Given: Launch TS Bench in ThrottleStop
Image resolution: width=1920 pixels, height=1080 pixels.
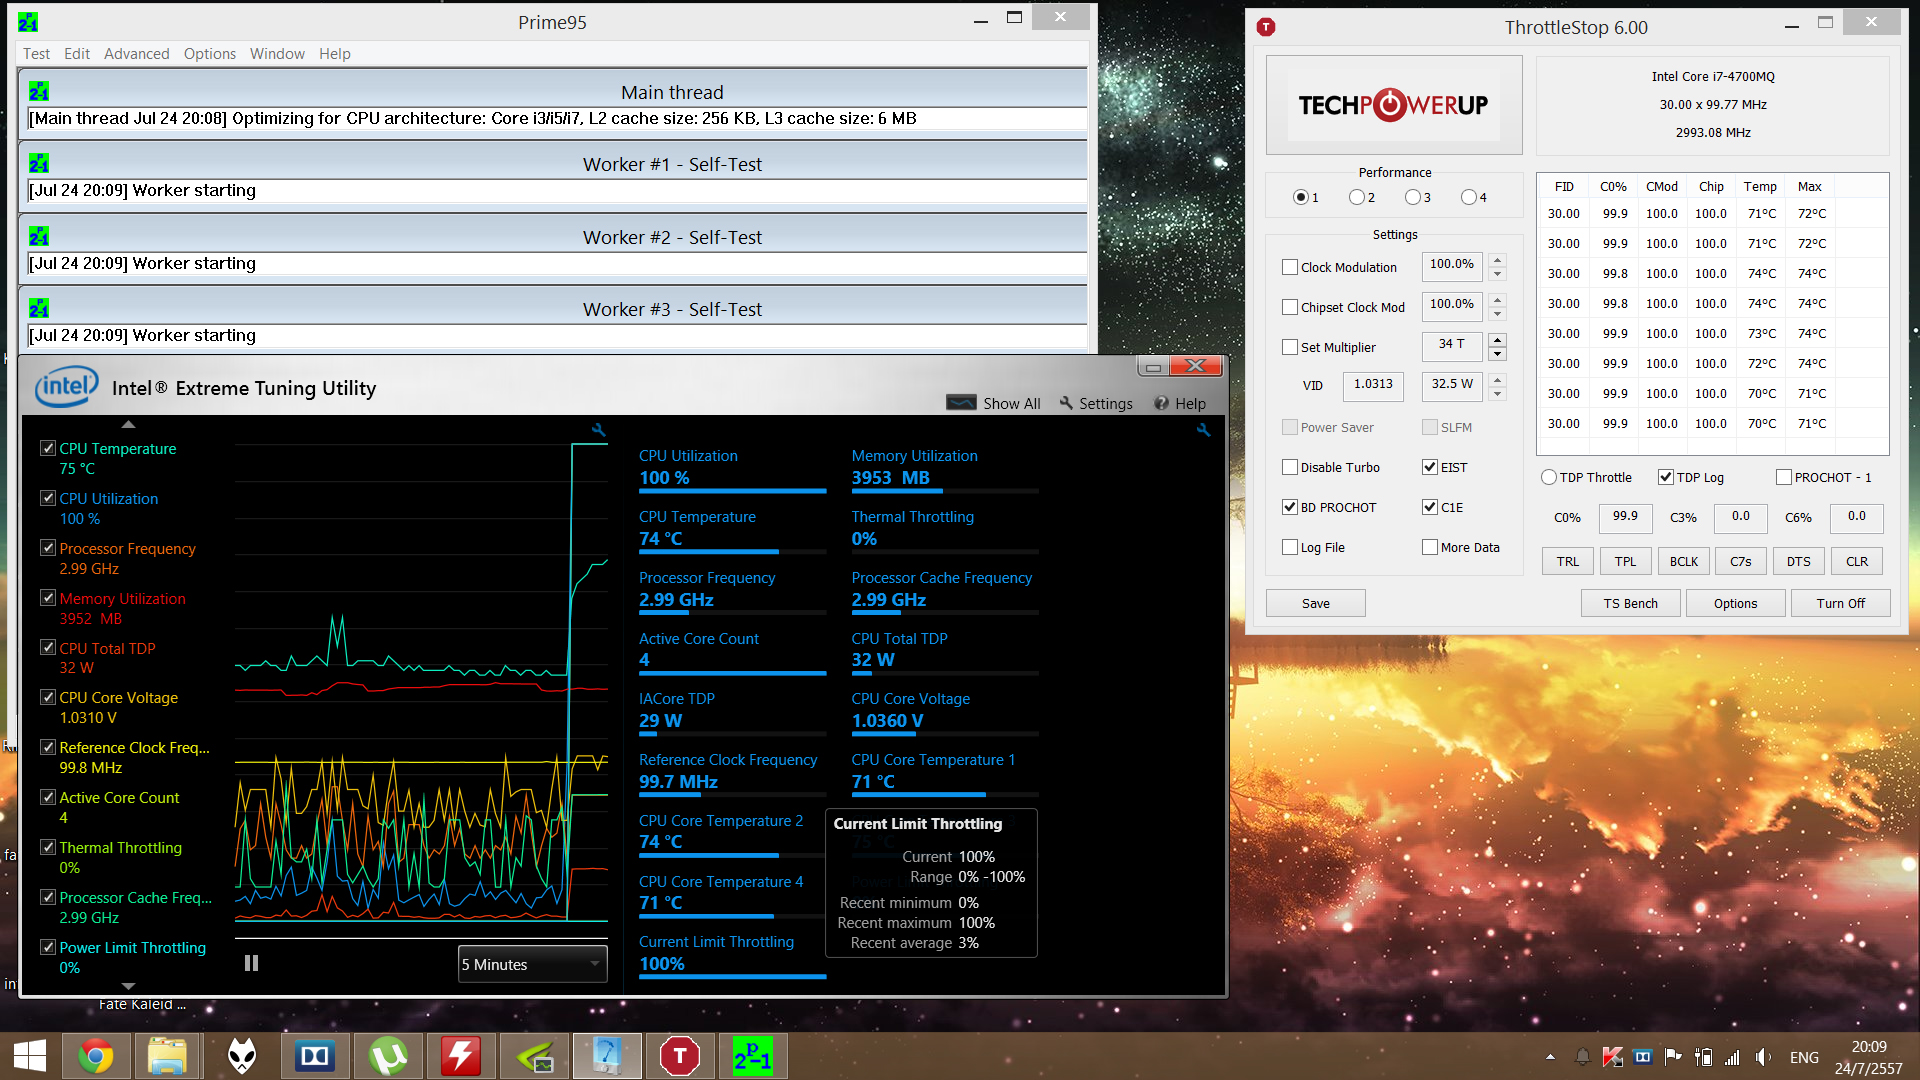Looking at the screenshot, I should coord(1630,603).
